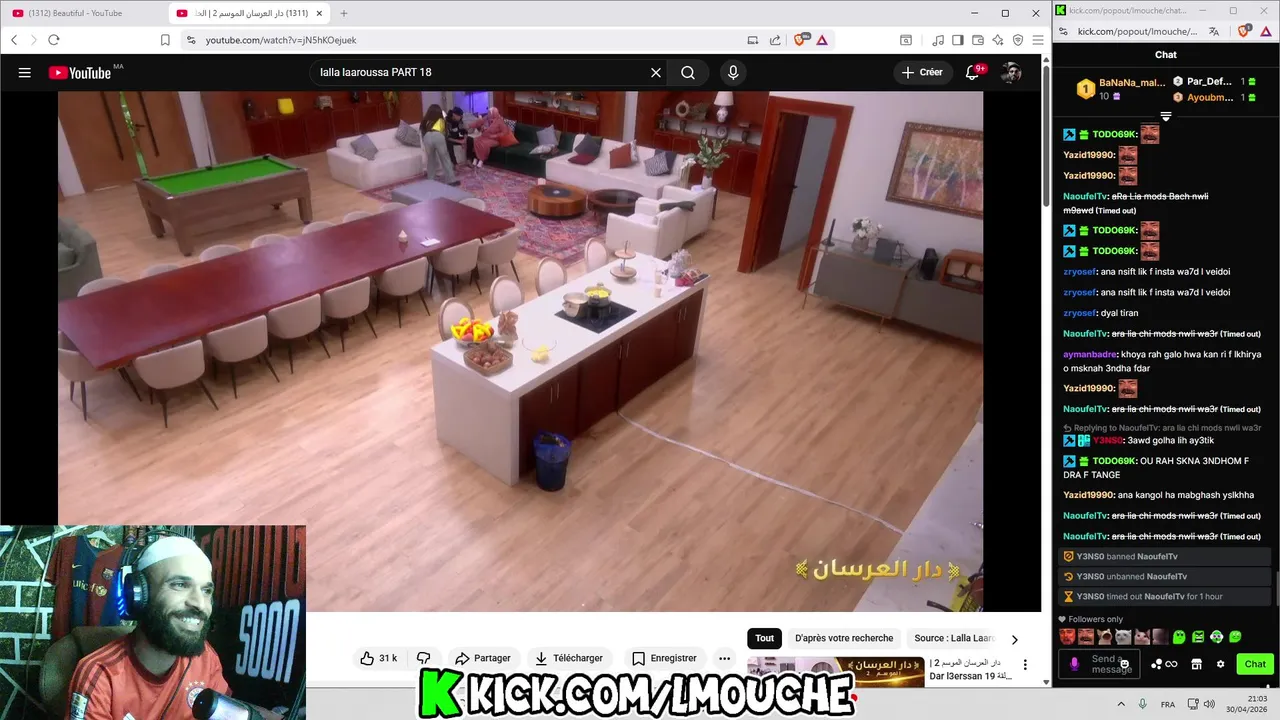The image size is (1280, 720).
Task: Open the YouTube hamburger guide menu
Action: click(x=25, y=72)
